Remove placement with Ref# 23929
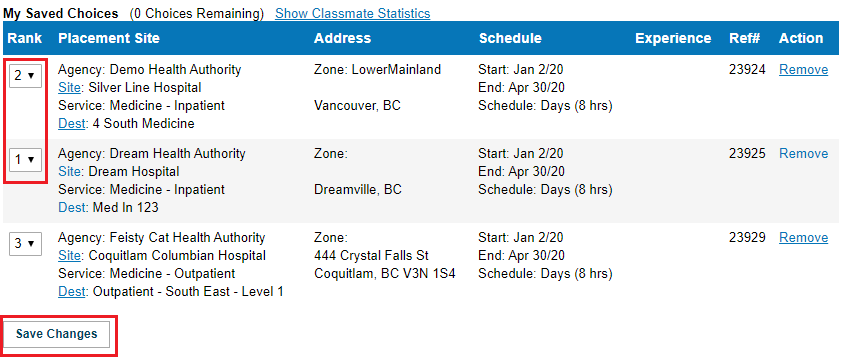This screenshot has width=850, height=360. 803,238
